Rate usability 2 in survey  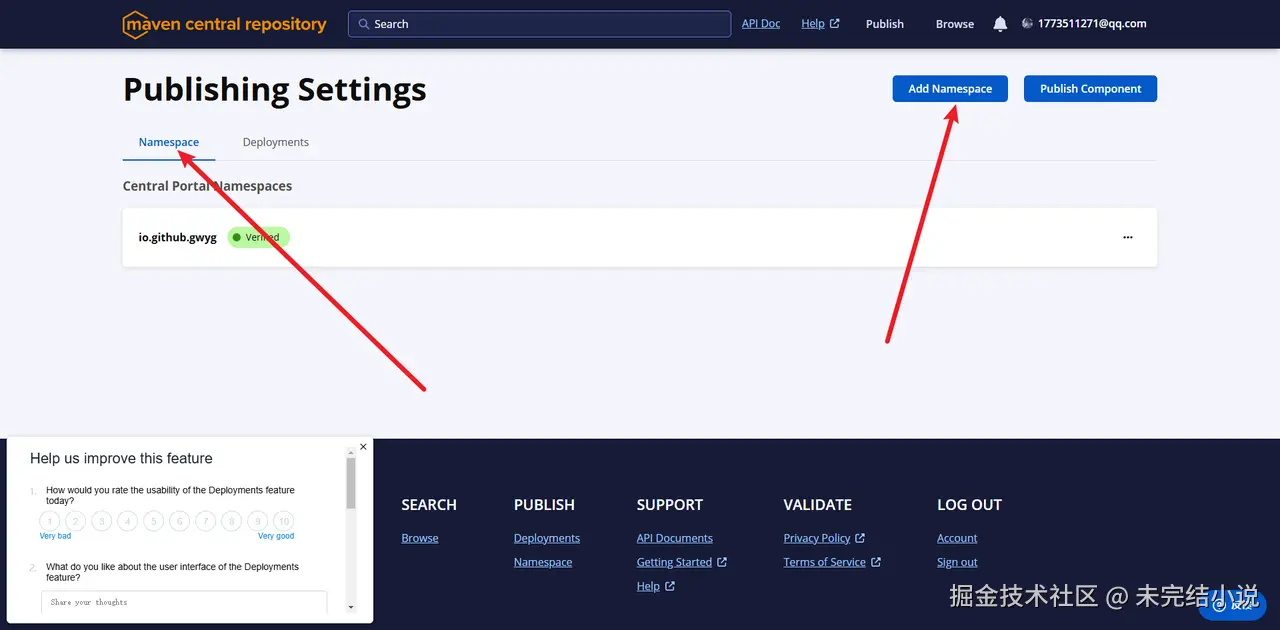coord(76,521)
